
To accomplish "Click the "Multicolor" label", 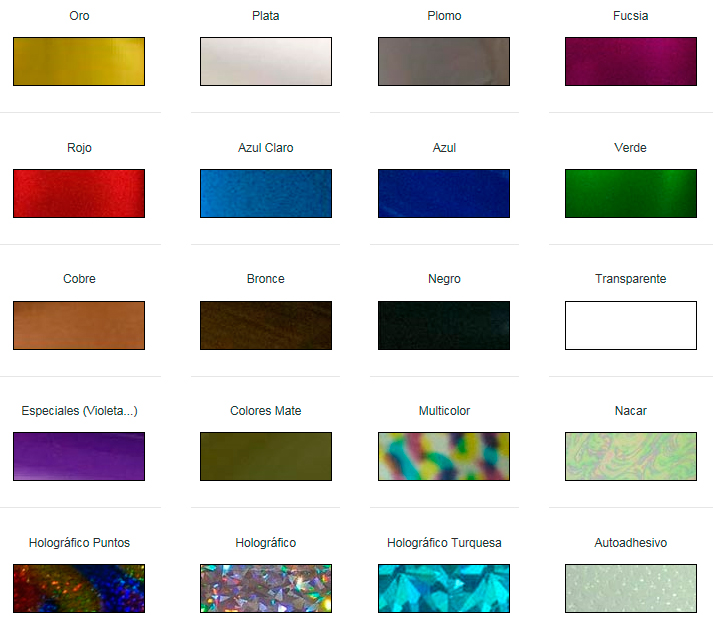I will pos(444,411).
